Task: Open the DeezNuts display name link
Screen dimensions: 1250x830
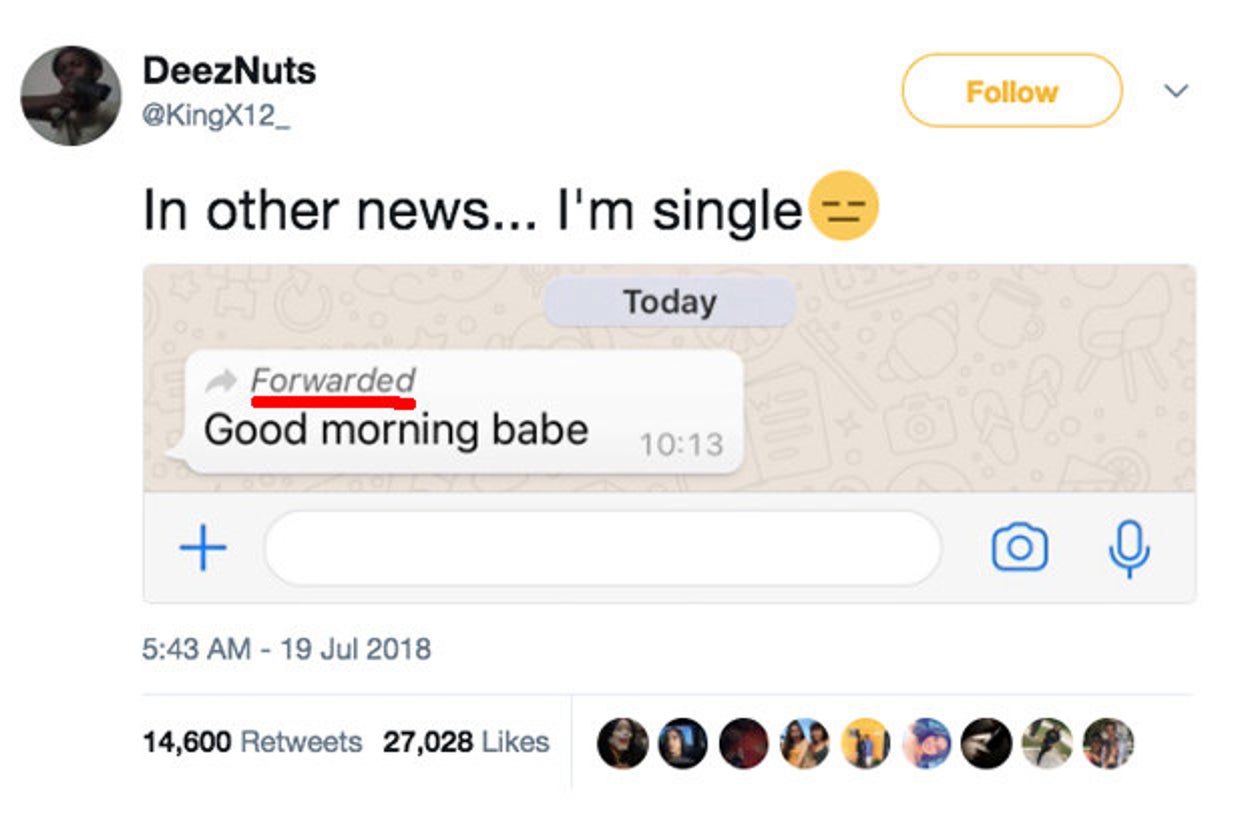Action: pyautogui.click(x=229, y=70)
